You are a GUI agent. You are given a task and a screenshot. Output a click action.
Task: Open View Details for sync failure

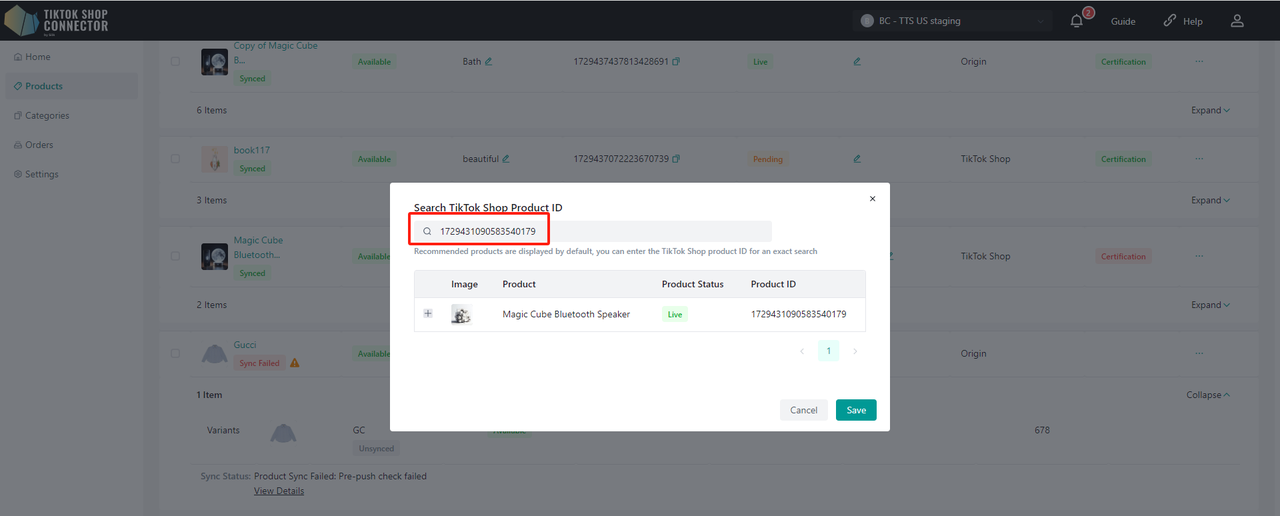pyautogui.click(x=279, y=491)
